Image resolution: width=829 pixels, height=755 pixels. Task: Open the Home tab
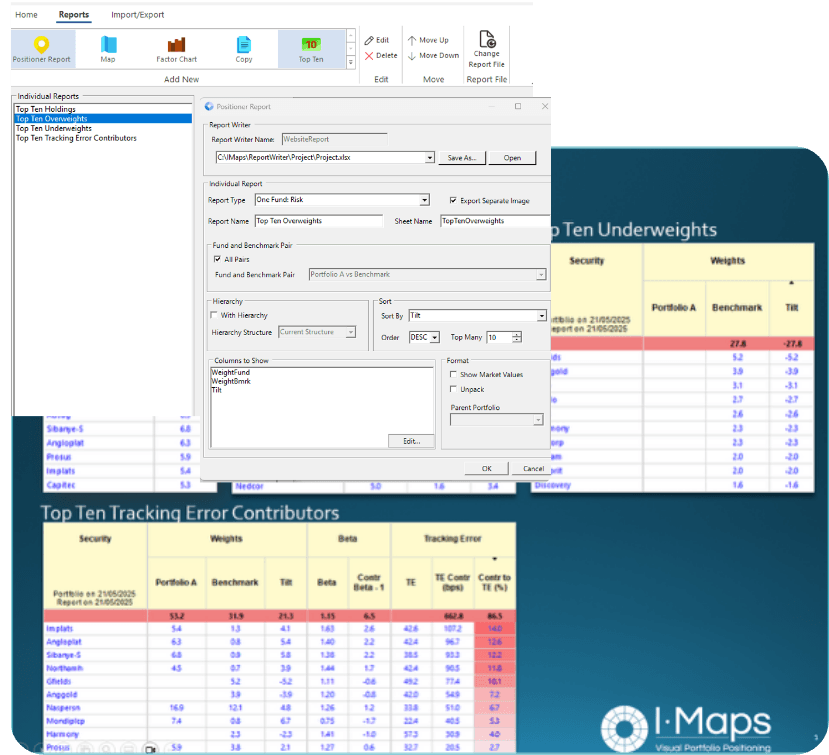point(26,15)
